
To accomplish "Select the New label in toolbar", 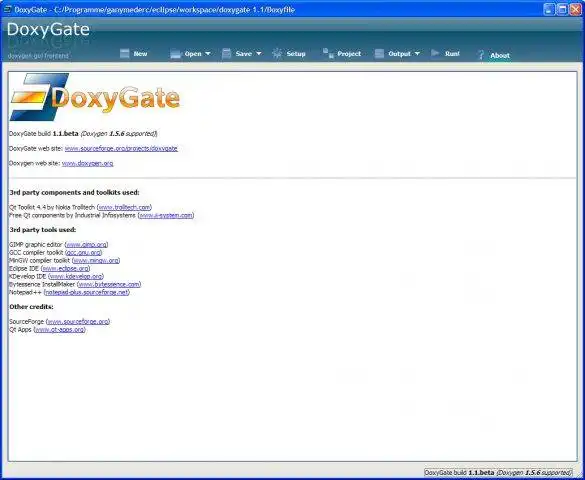I will pos(140,54).
